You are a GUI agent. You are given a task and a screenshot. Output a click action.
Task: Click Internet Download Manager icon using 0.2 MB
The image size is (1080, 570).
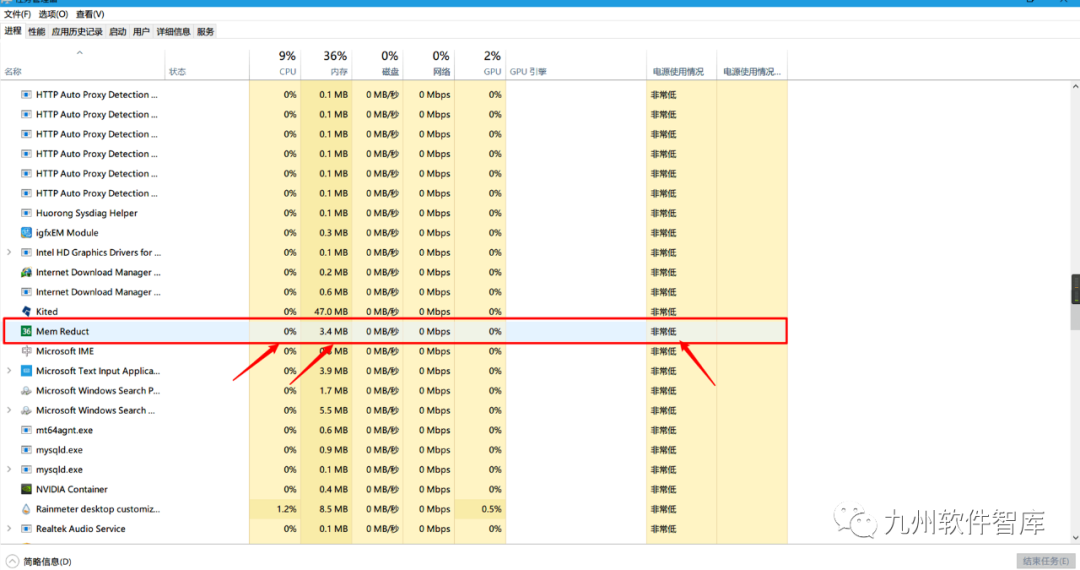coord(26,272)
